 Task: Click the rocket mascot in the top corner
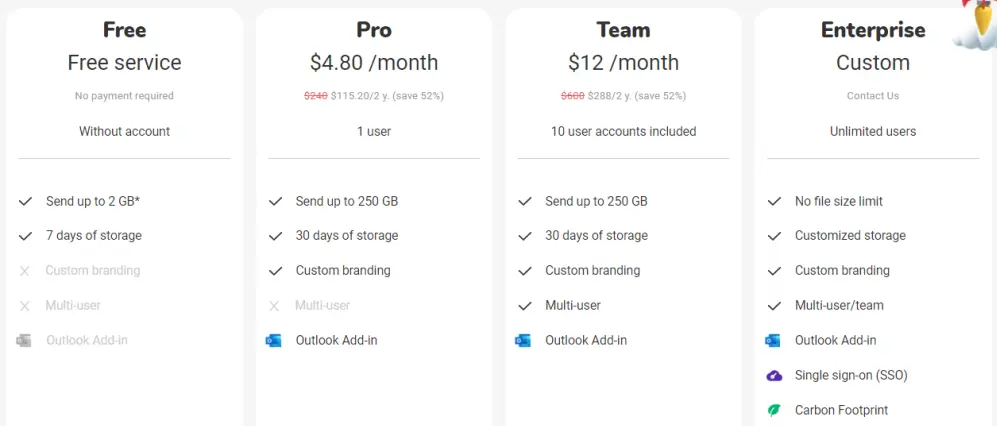coord(976,24)
